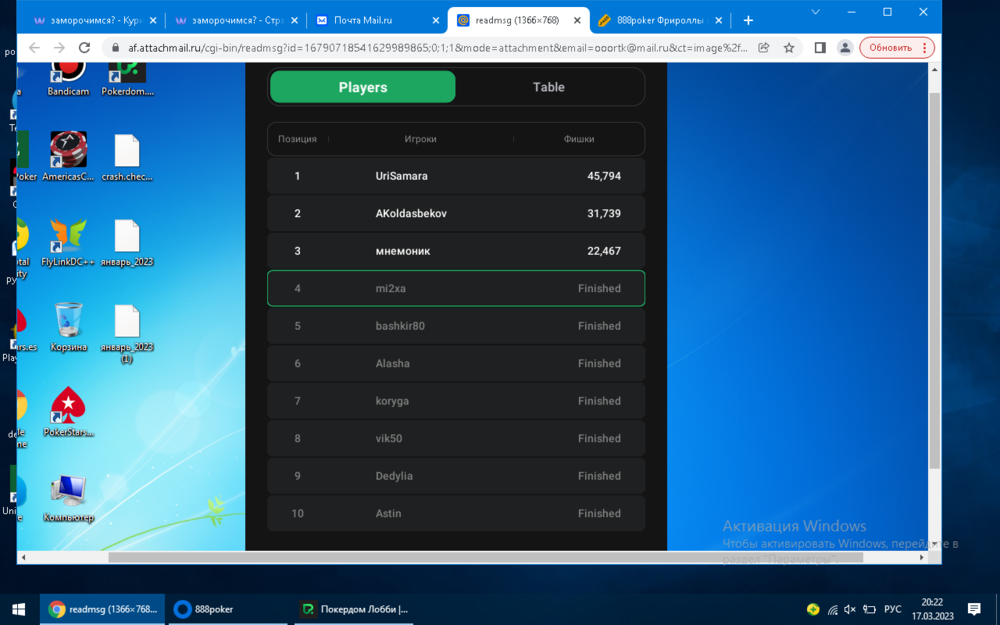The image size is (1000, 625).
Task: Switch the РУС input language indicator
Action: click(892, 609)
